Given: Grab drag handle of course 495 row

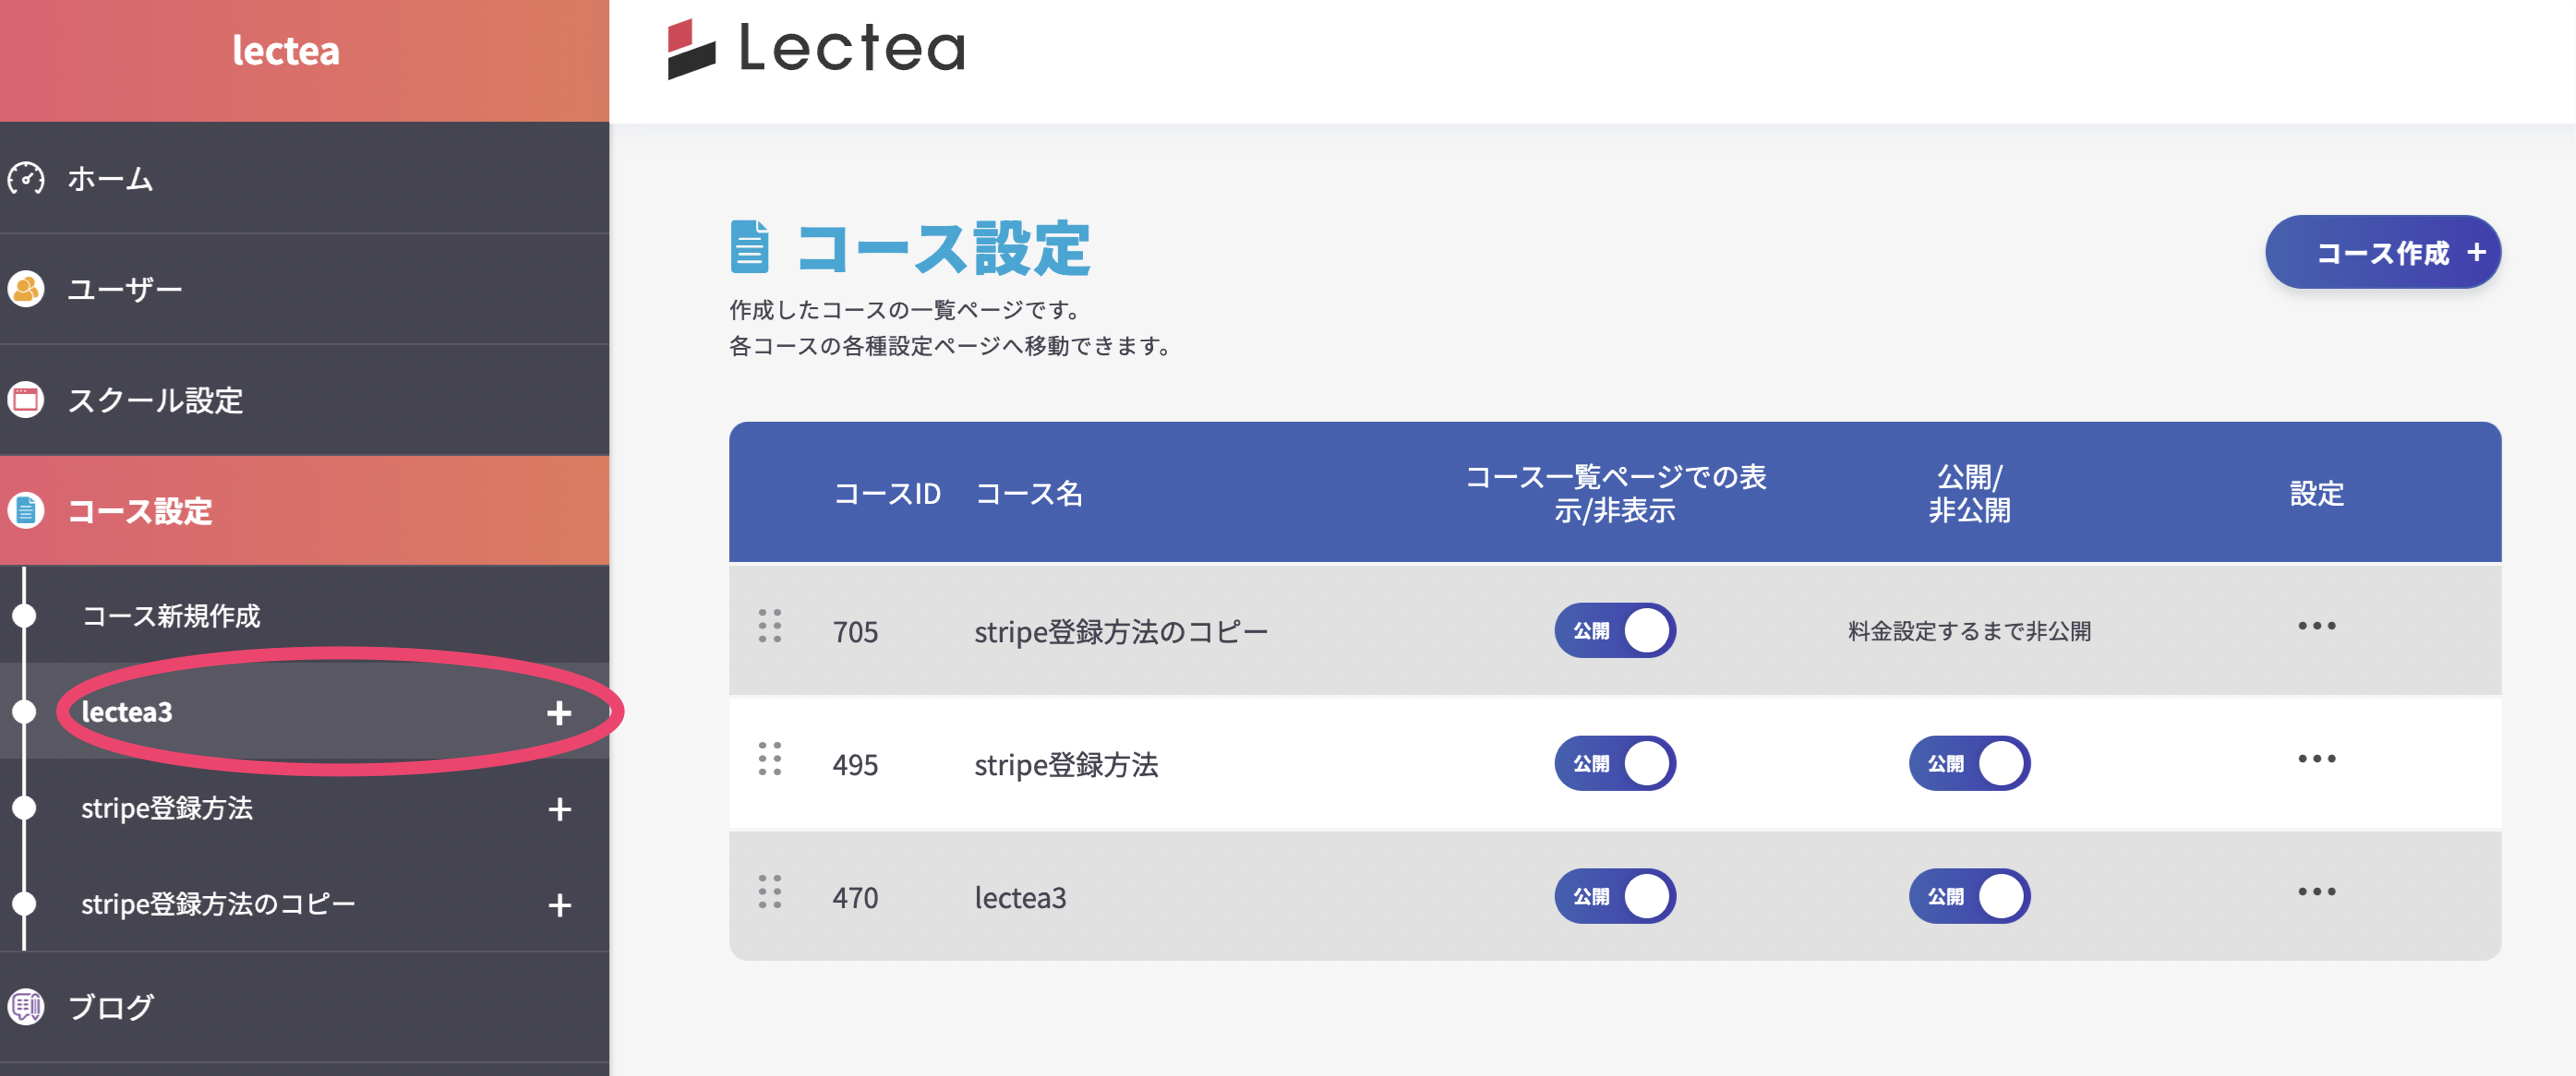Looking at the screenshot, I should pos(769,760).
